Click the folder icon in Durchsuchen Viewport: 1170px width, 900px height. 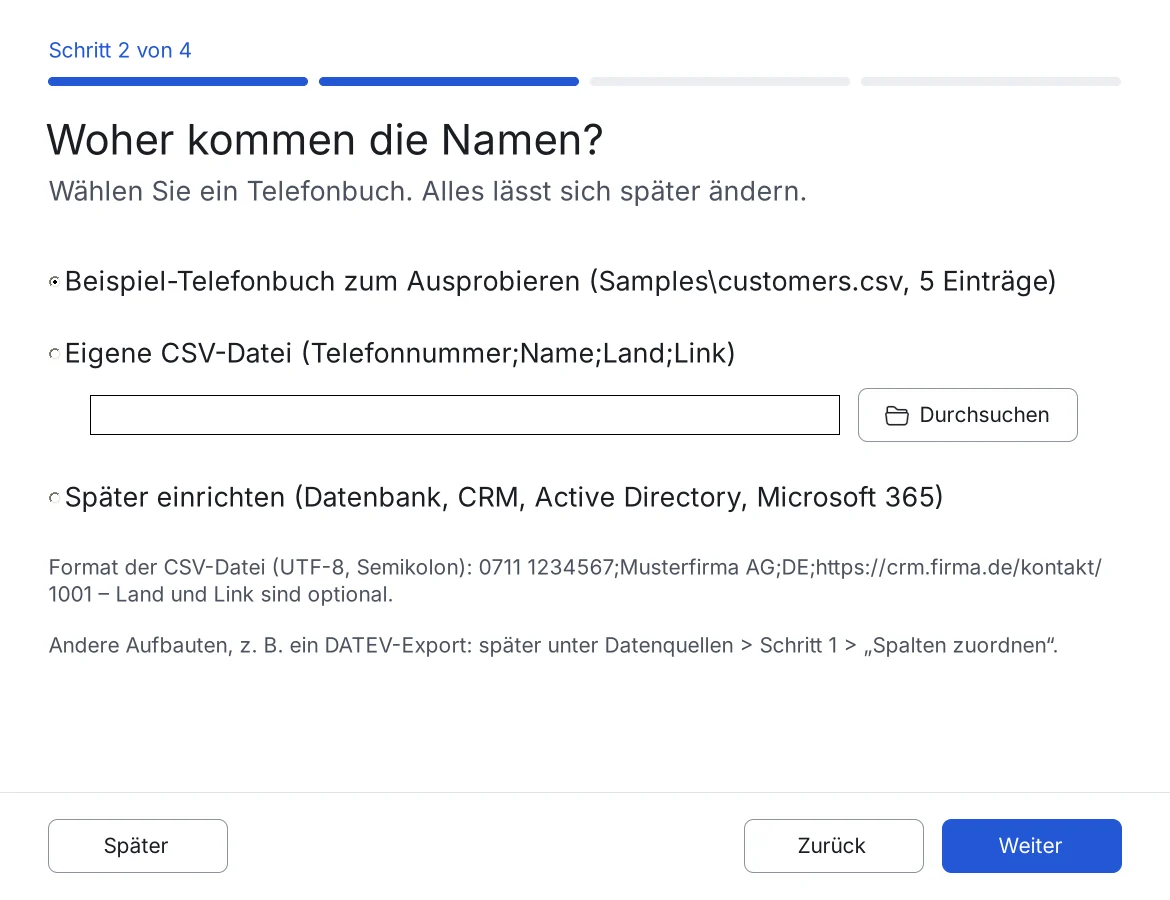(897, 416)
